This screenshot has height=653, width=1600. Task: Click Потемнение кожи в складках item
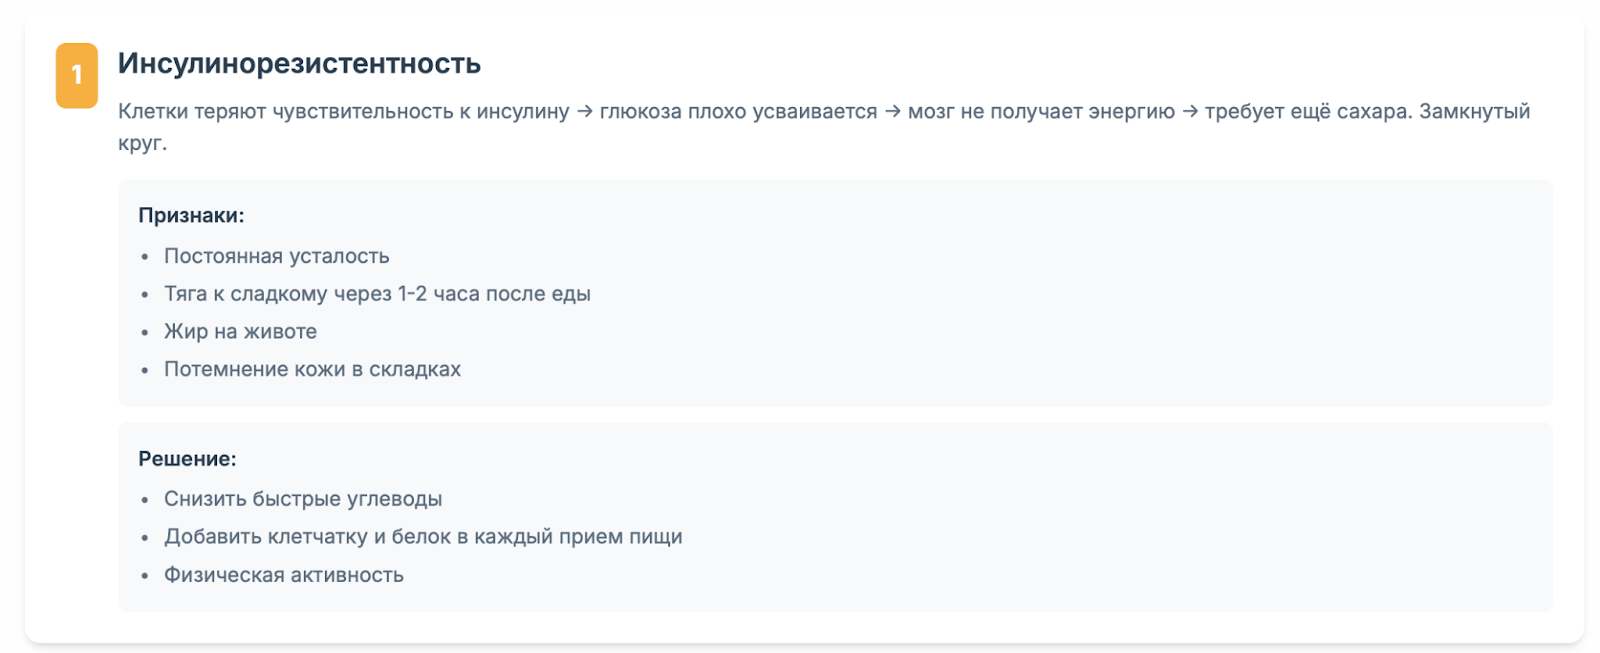pos(312,369)
